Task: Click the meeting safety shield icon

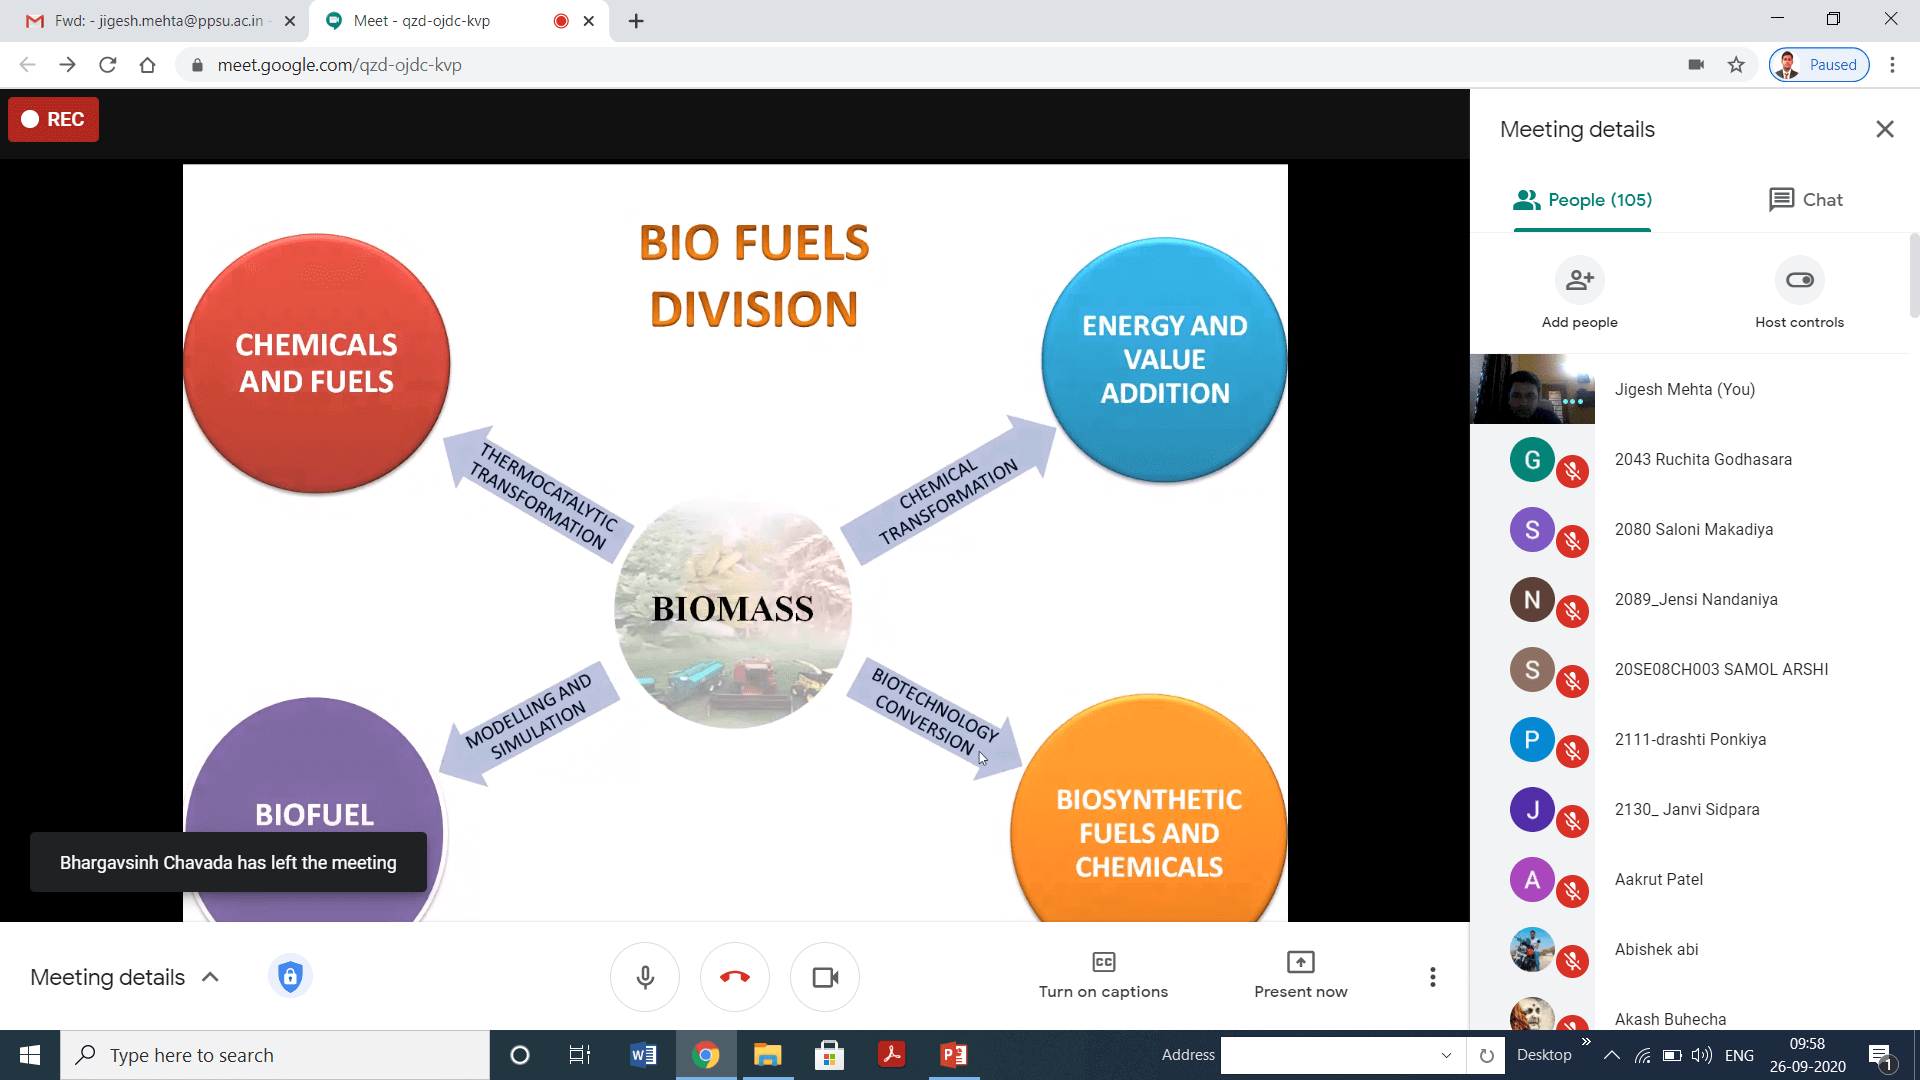Action: point(290,976)
